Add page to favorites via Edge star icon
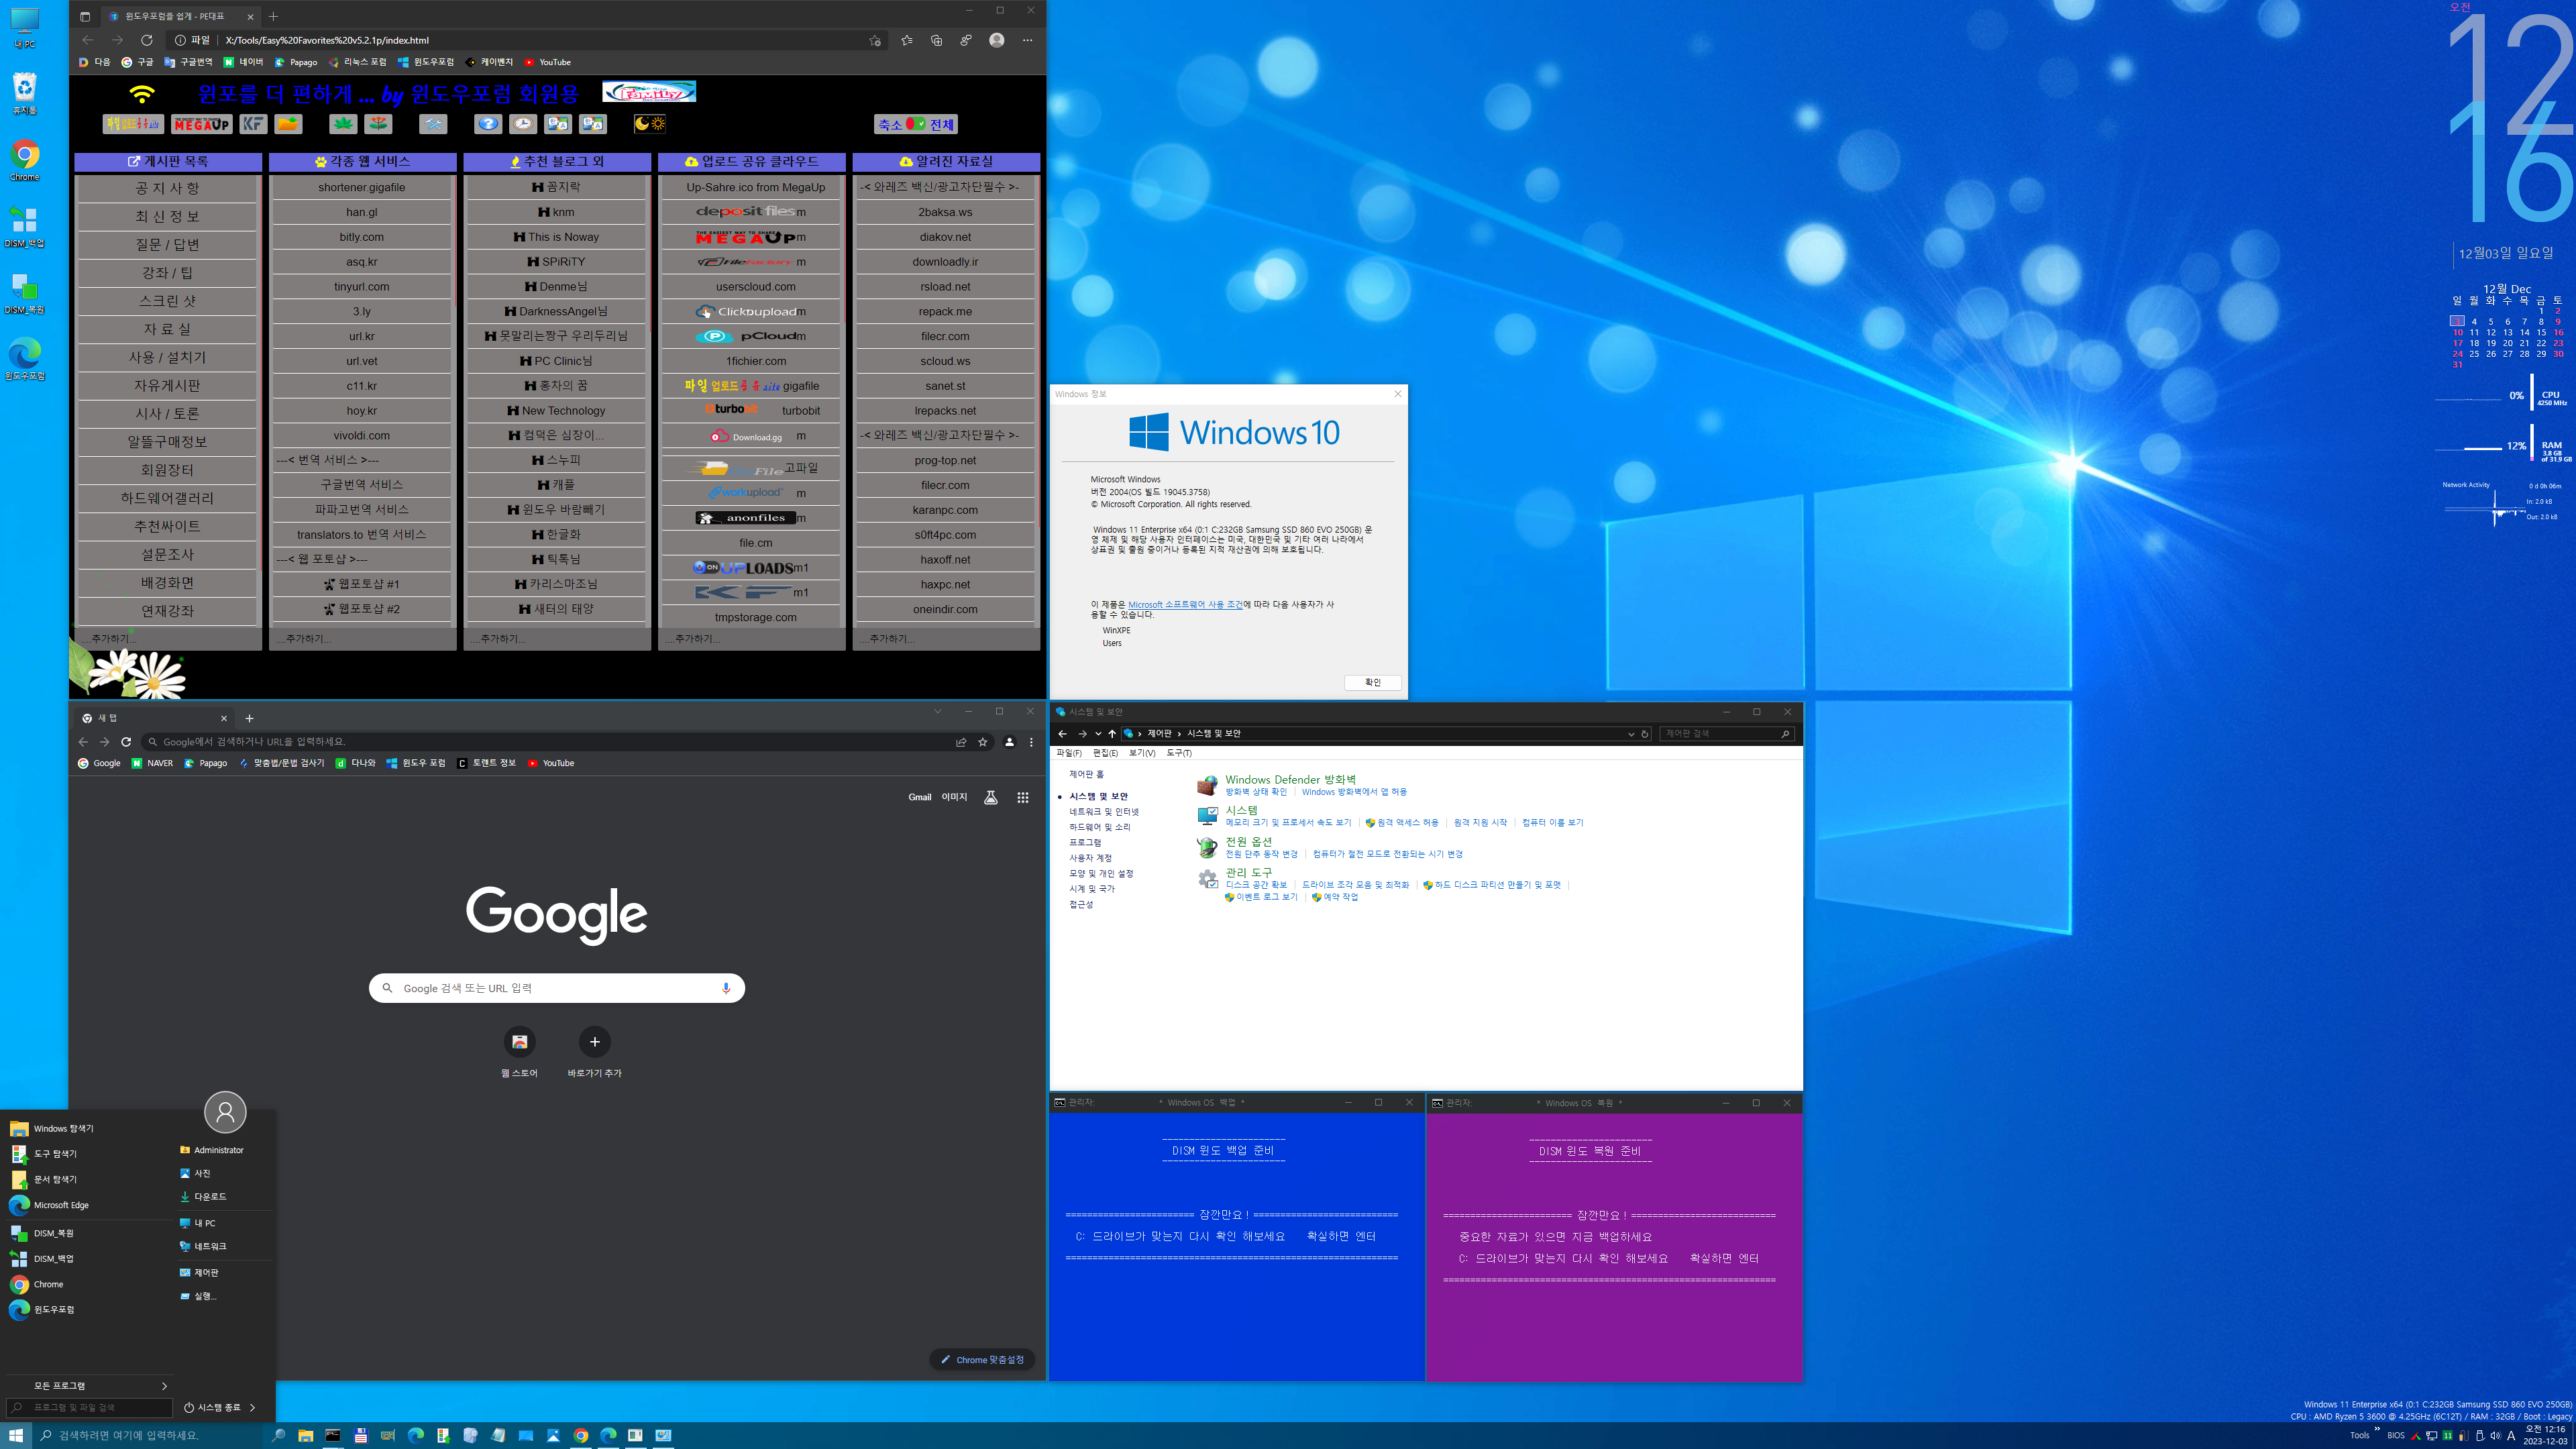The width and height of the screenshot is (2576, 1449). [x=875, y=40]
